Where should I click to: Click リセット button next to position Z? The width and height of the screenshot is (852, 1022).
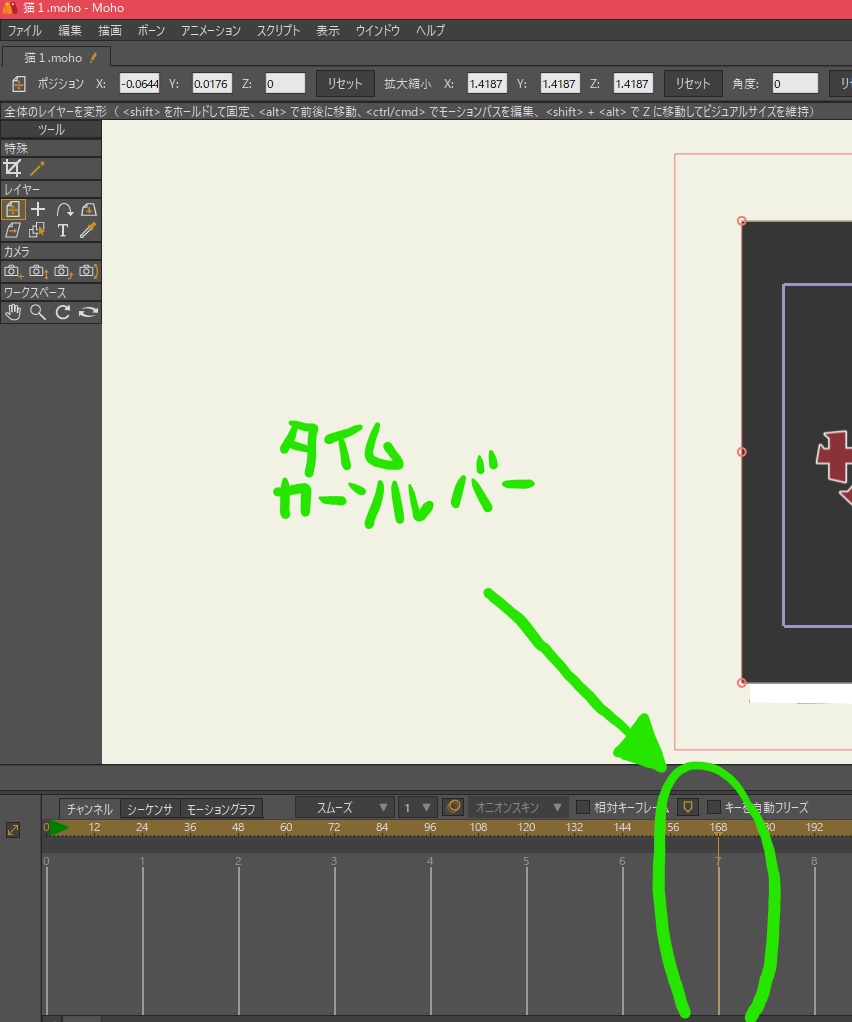point(345,83)
